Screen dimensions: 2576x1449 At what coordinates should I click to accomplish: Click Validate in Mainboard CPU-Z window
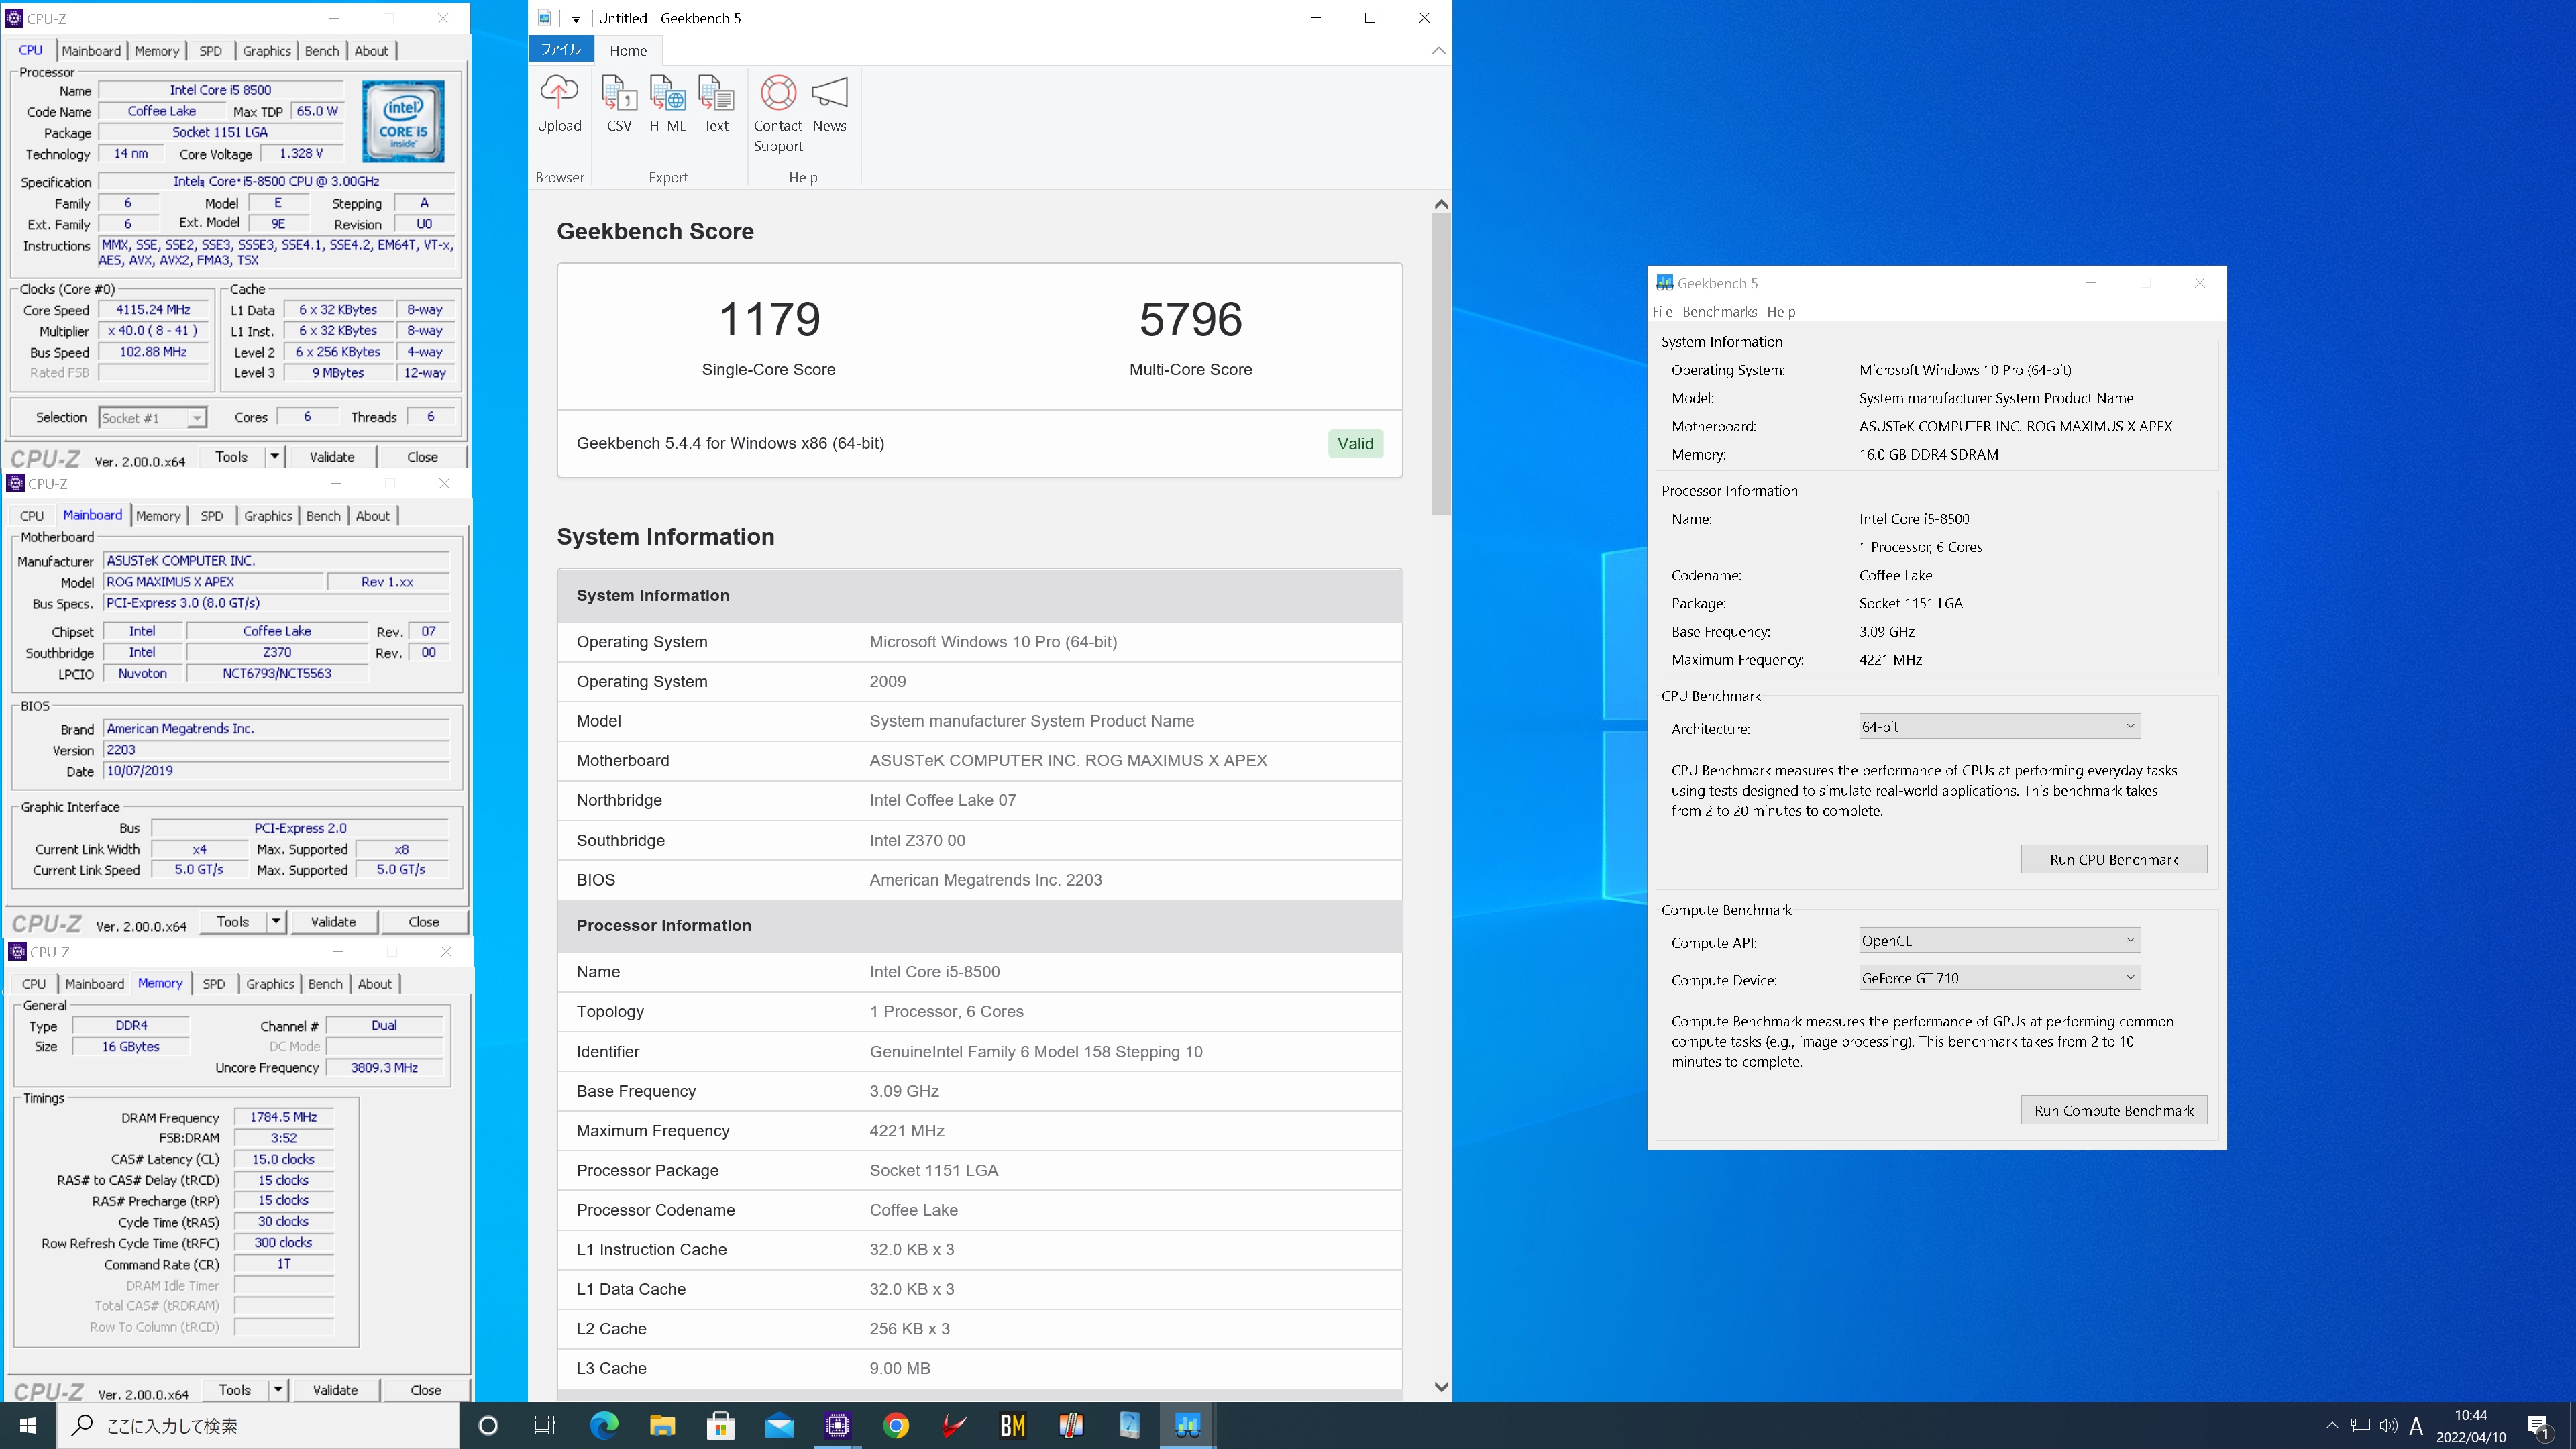pyautogui.click(x=333, y=921)
